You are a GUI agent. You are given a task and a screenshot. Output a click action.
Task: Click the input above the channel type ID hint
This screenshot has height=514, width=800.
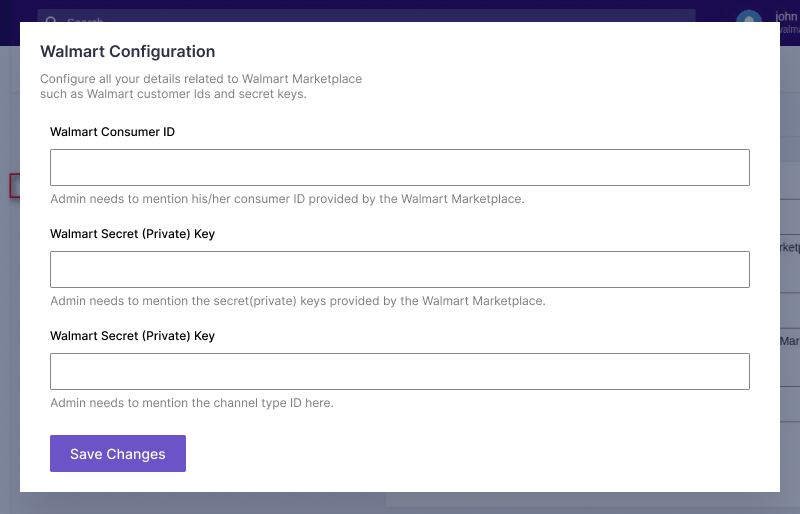[400, 371]
